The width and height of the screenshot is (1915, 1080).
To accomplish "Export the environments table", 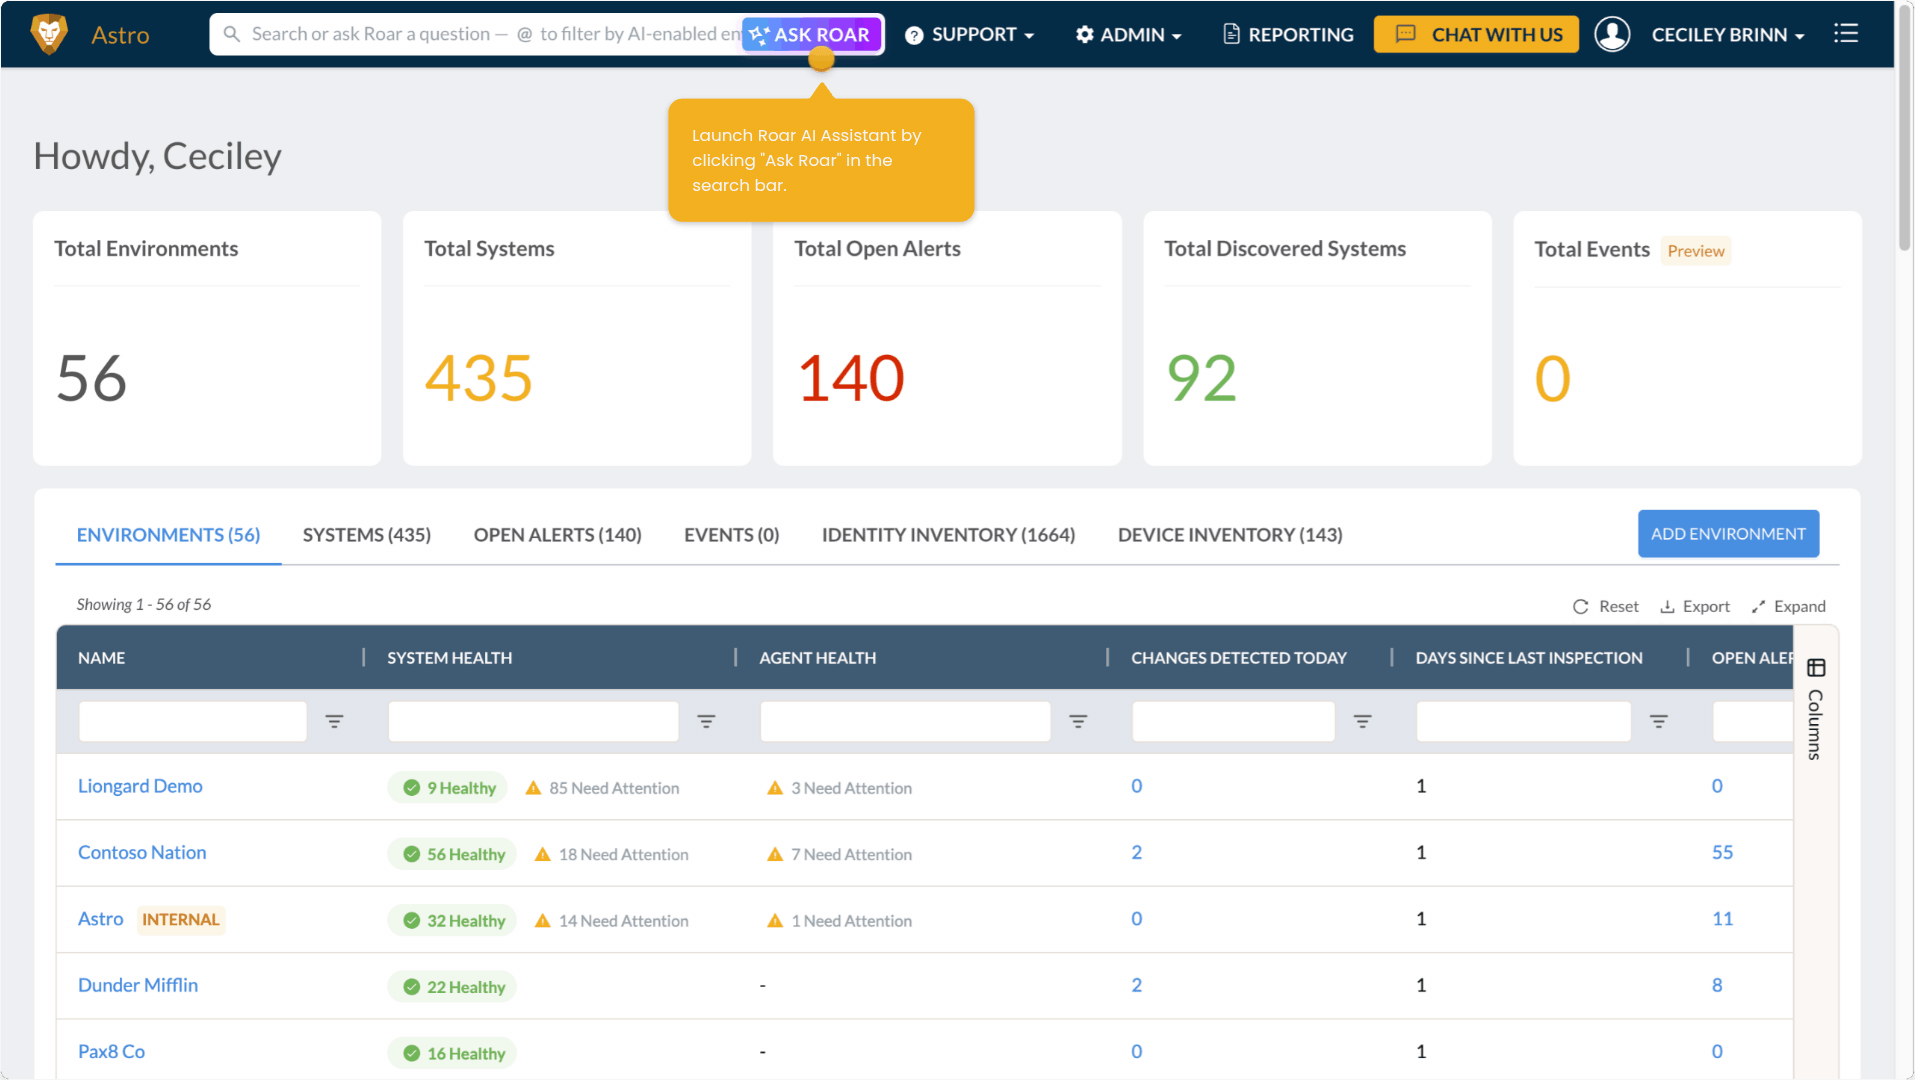I will 1695,606.
